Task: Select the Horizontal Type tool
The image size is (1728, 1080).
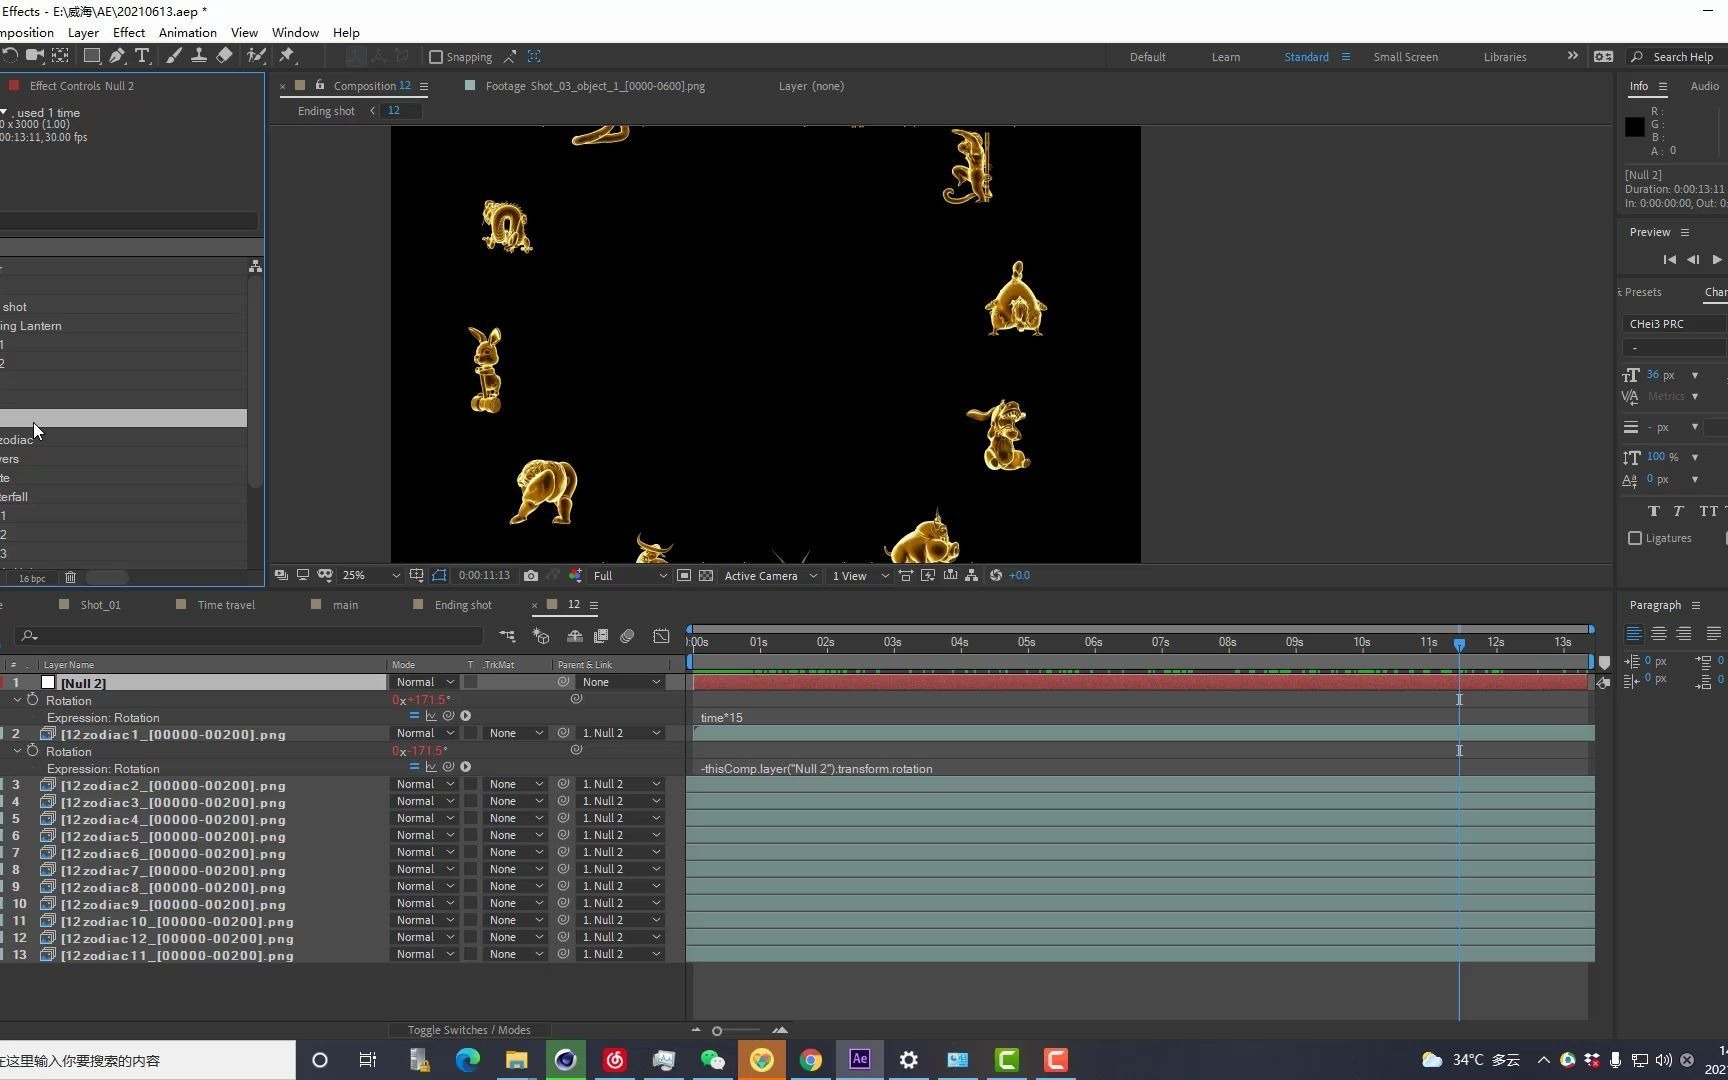Action: [142, 56]
